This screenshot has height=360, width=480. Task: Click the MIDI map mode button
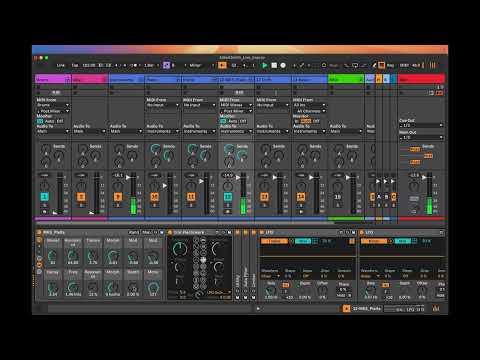[x=404, y=66]
